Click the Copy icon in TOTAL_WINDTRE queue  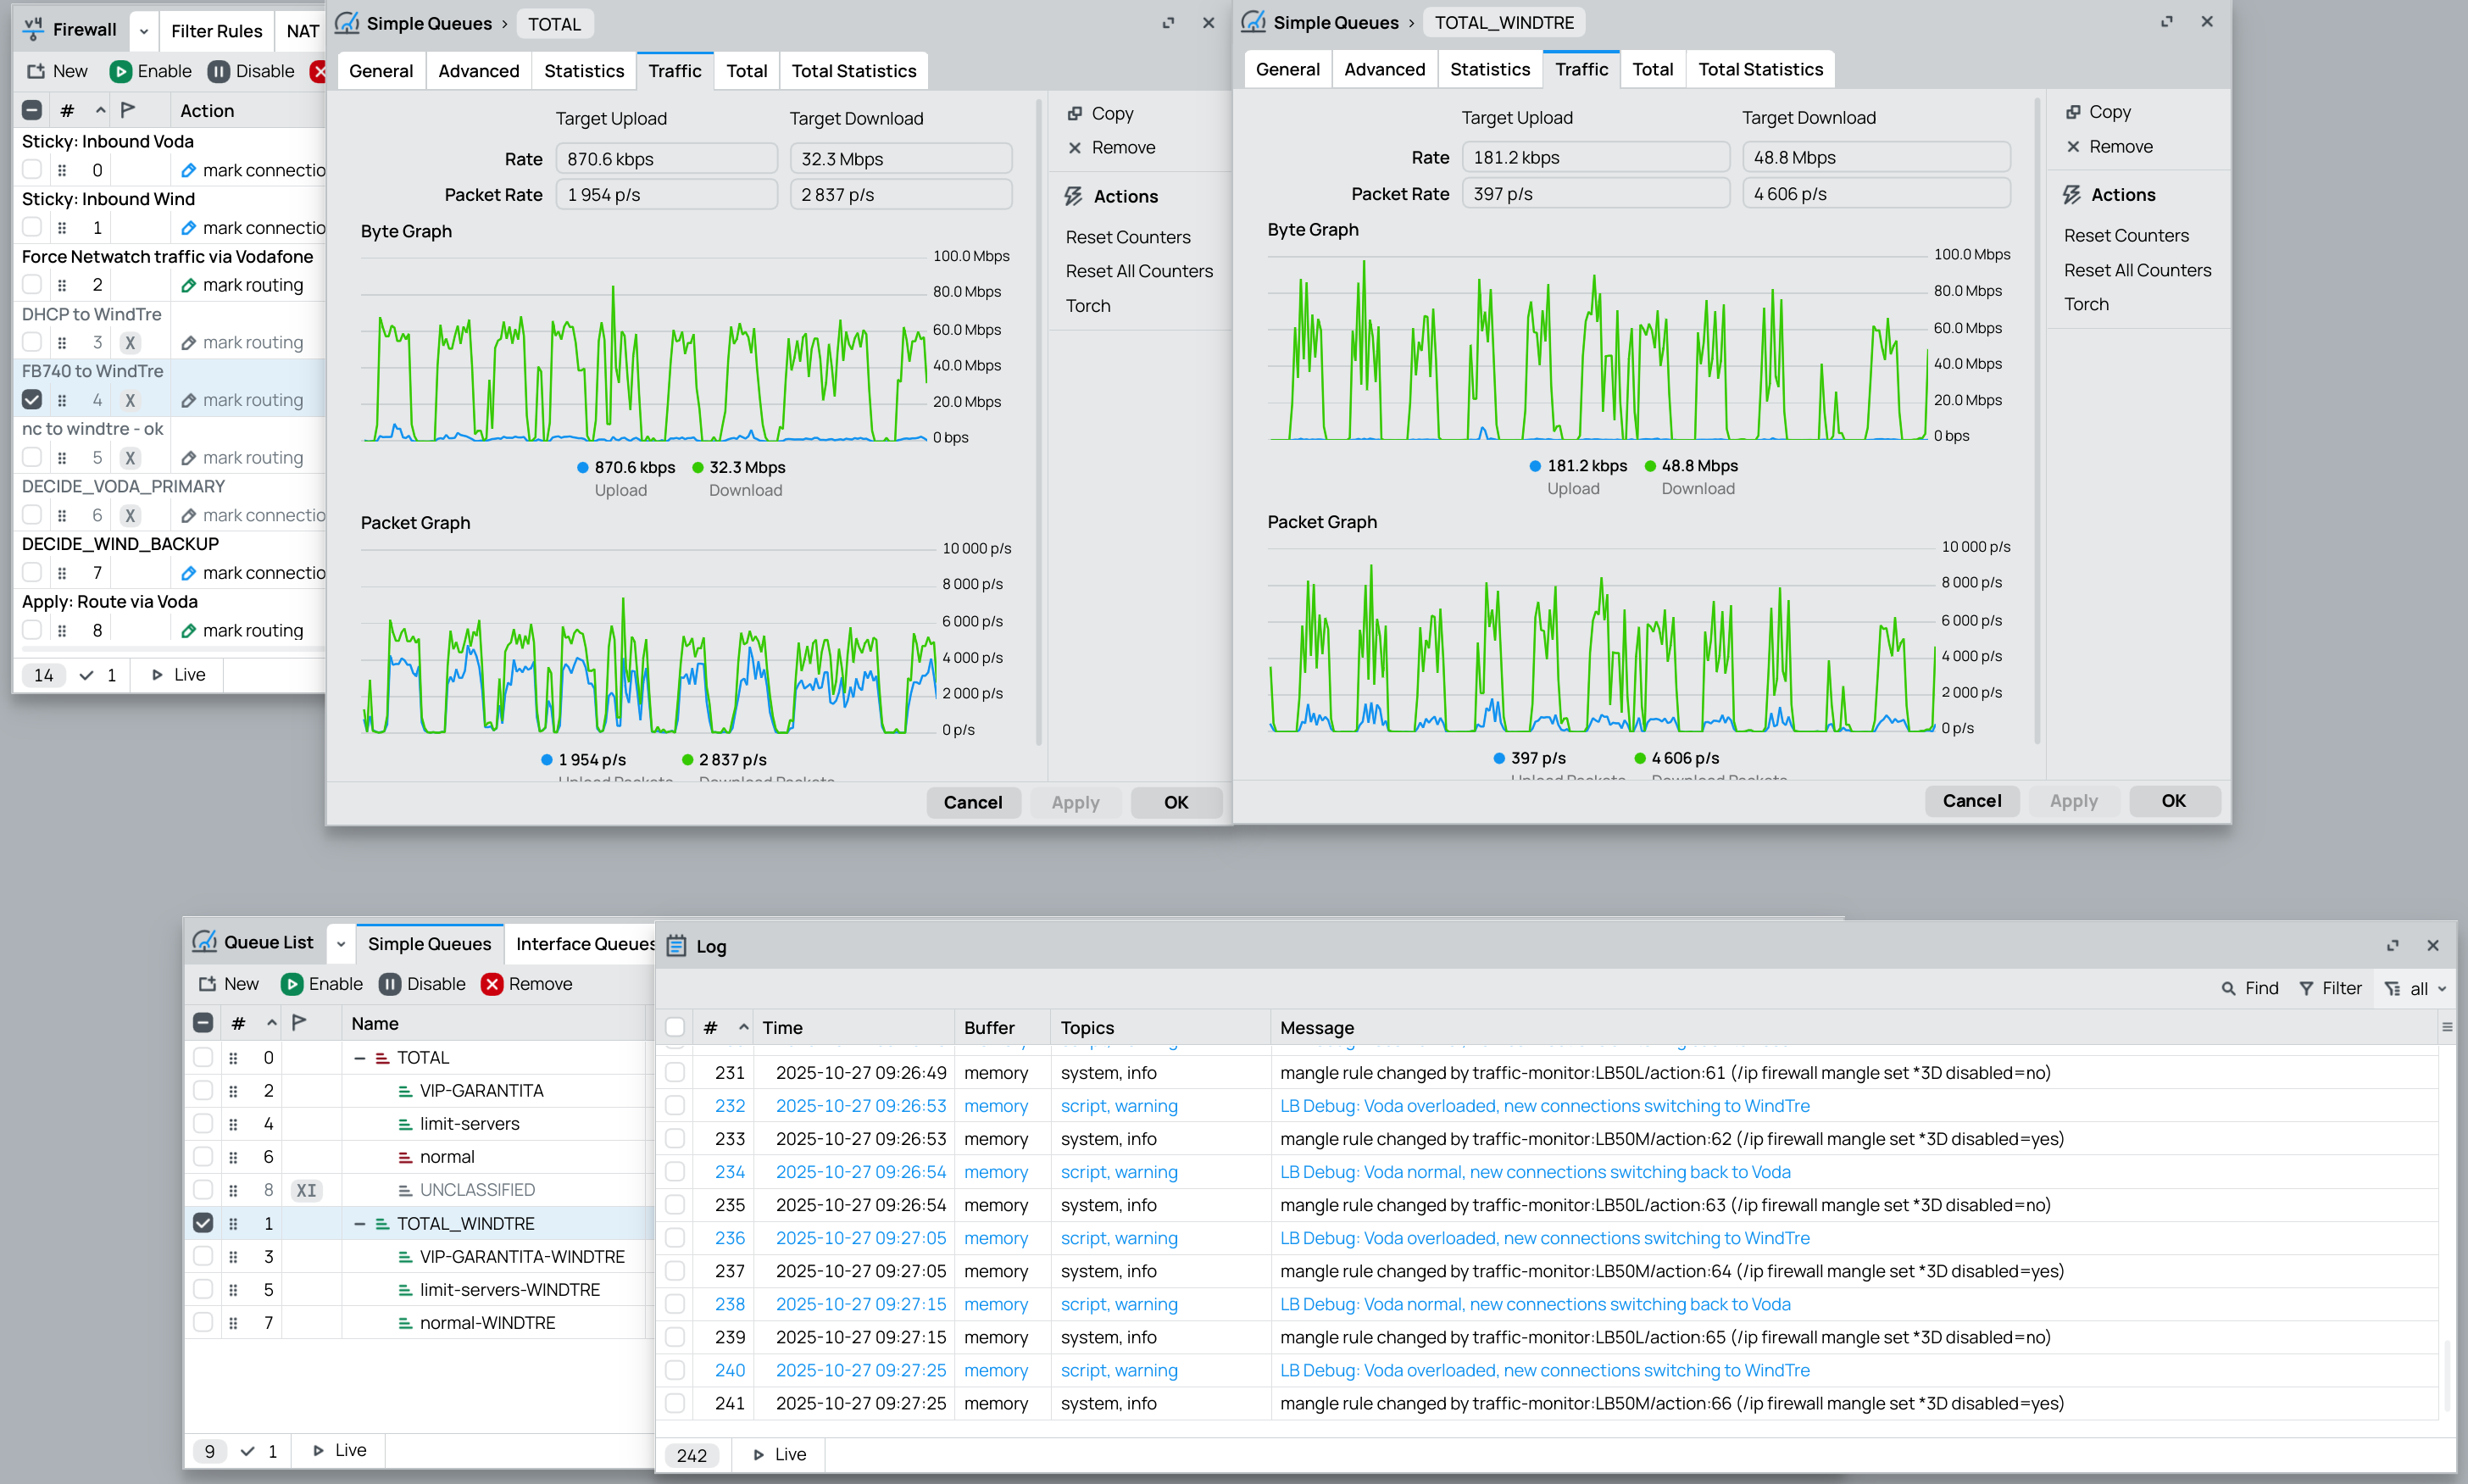click(2073, 112)
